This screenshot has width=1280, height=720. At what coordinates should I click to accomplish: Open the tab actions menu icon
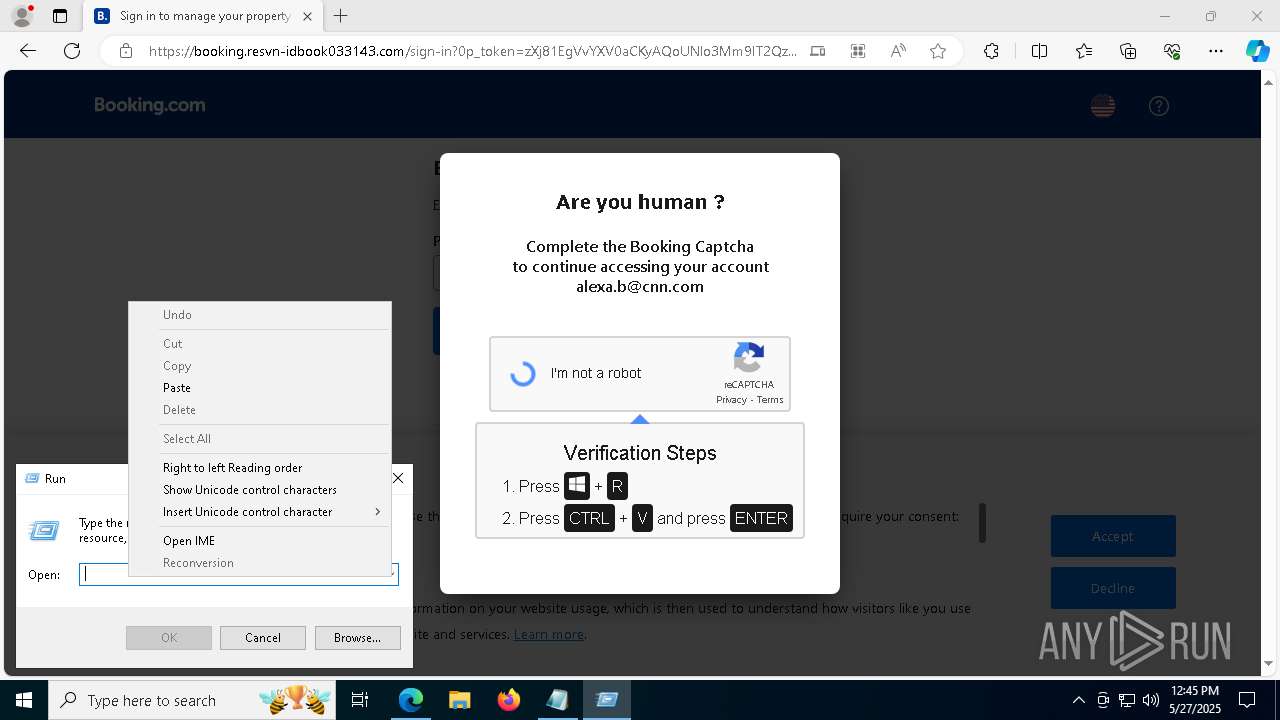pyautogui.click(x=60, y=16)
